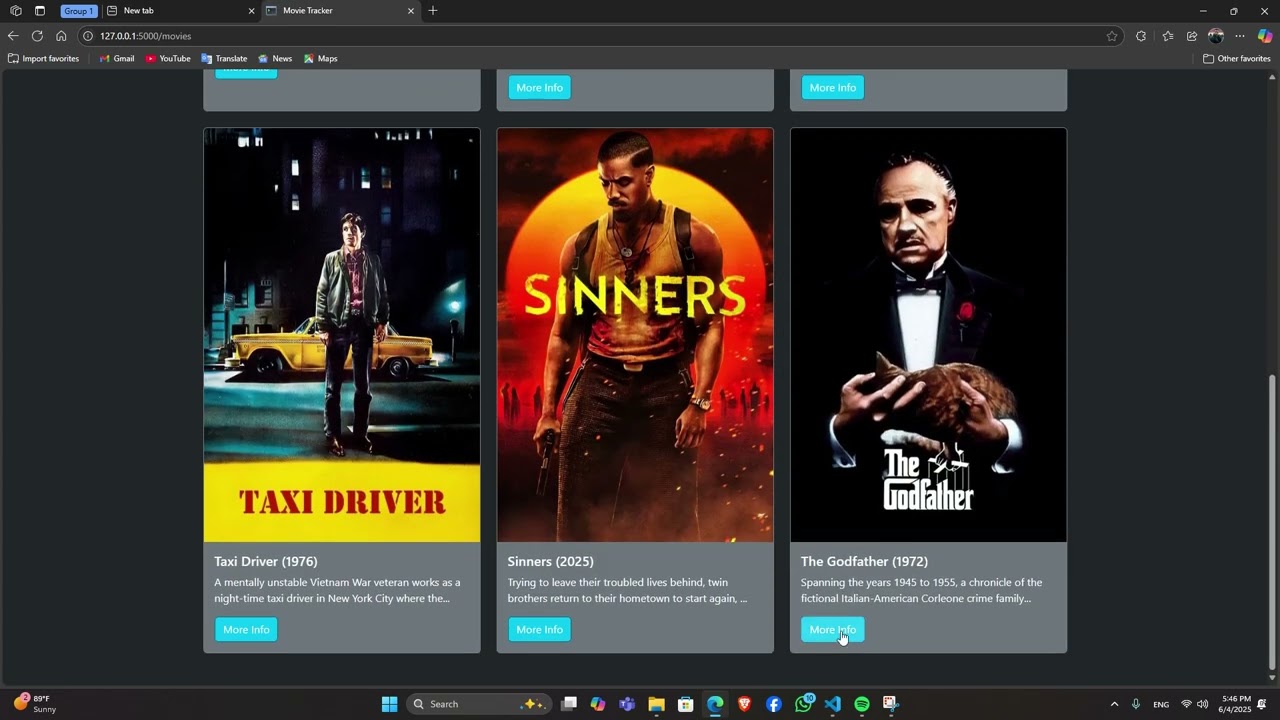This screenshot has width=1280, height=720.
Task: Click the microphone tray icon
Action: point(1136,704)
